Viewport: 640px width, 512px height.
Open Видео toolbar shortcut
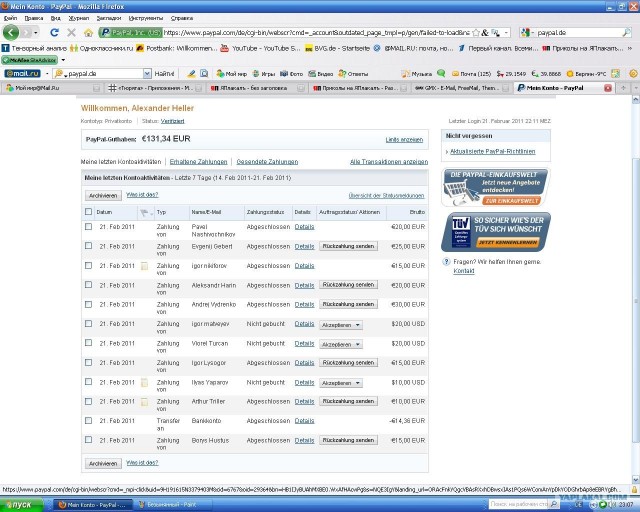321,74
